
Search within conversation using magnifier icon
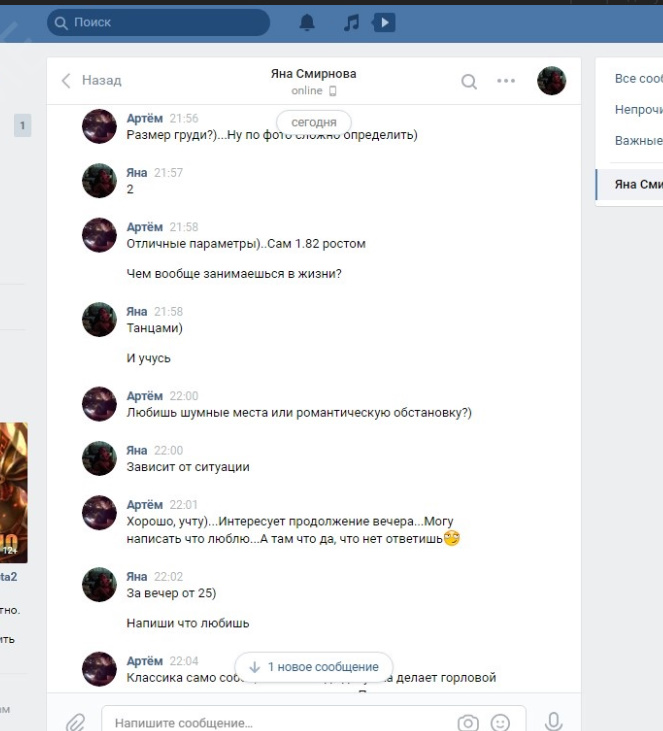(469, 82)
